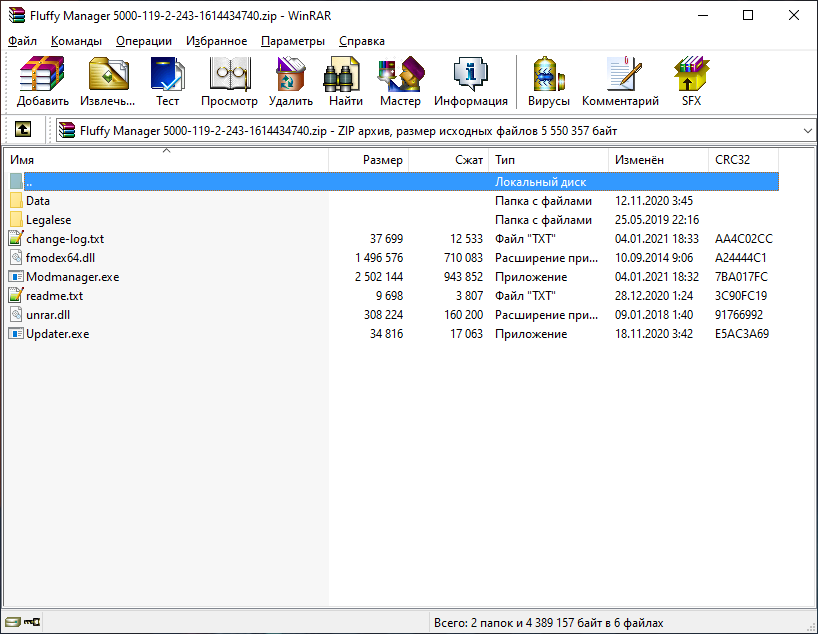Click size value 2 502 144

[379, 277]
